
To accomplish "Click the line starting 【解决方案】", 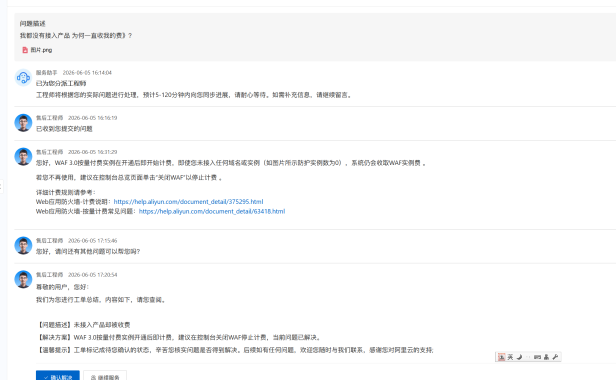I will coord(180,337).
